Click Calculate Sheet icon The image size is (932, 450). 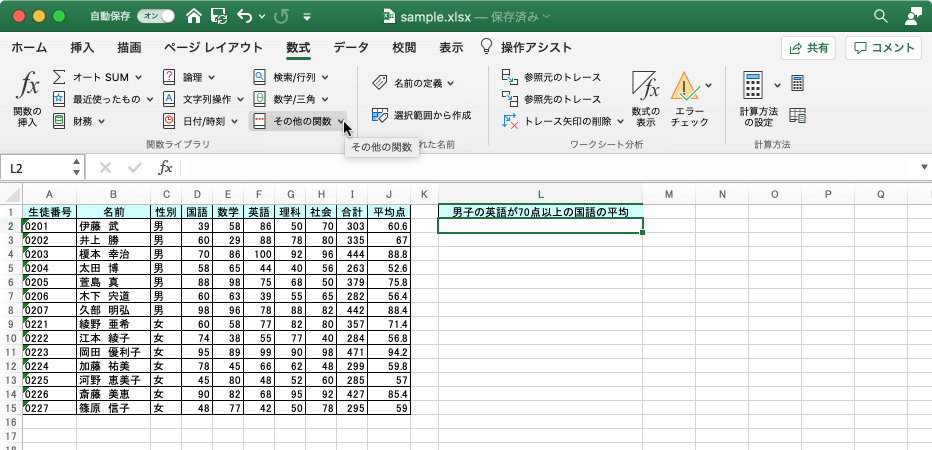click(797, 115)
